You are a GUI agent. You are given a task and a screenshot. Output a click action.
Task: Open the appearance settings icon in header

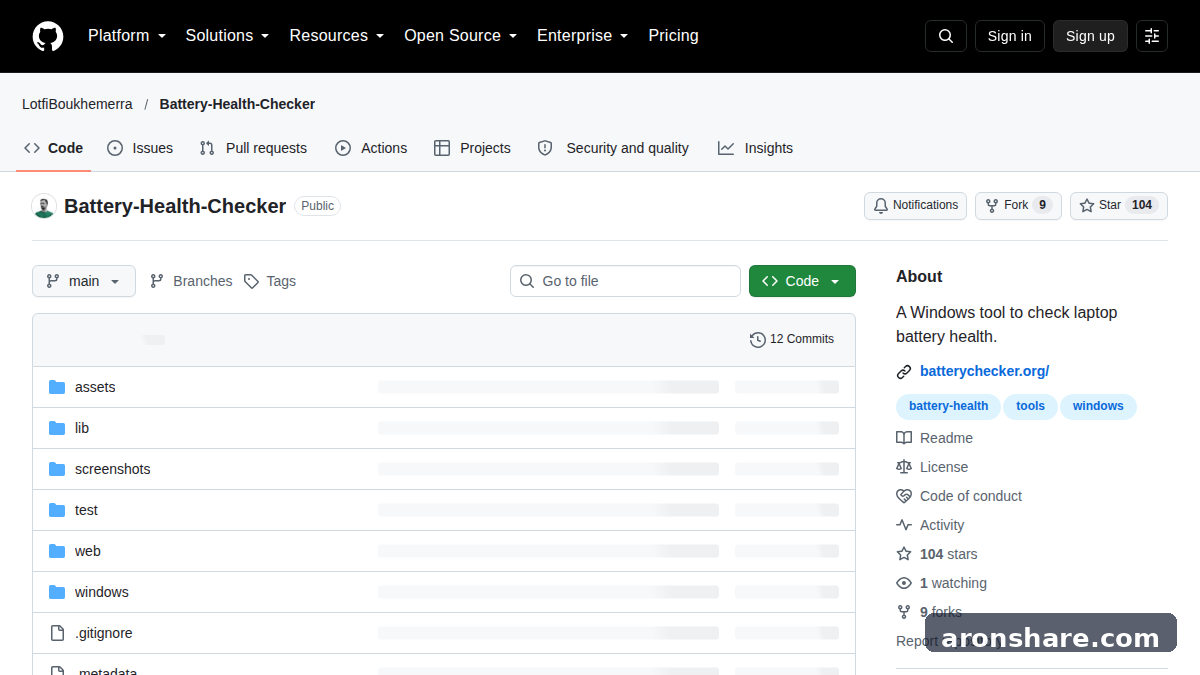tap(1152, 36)
